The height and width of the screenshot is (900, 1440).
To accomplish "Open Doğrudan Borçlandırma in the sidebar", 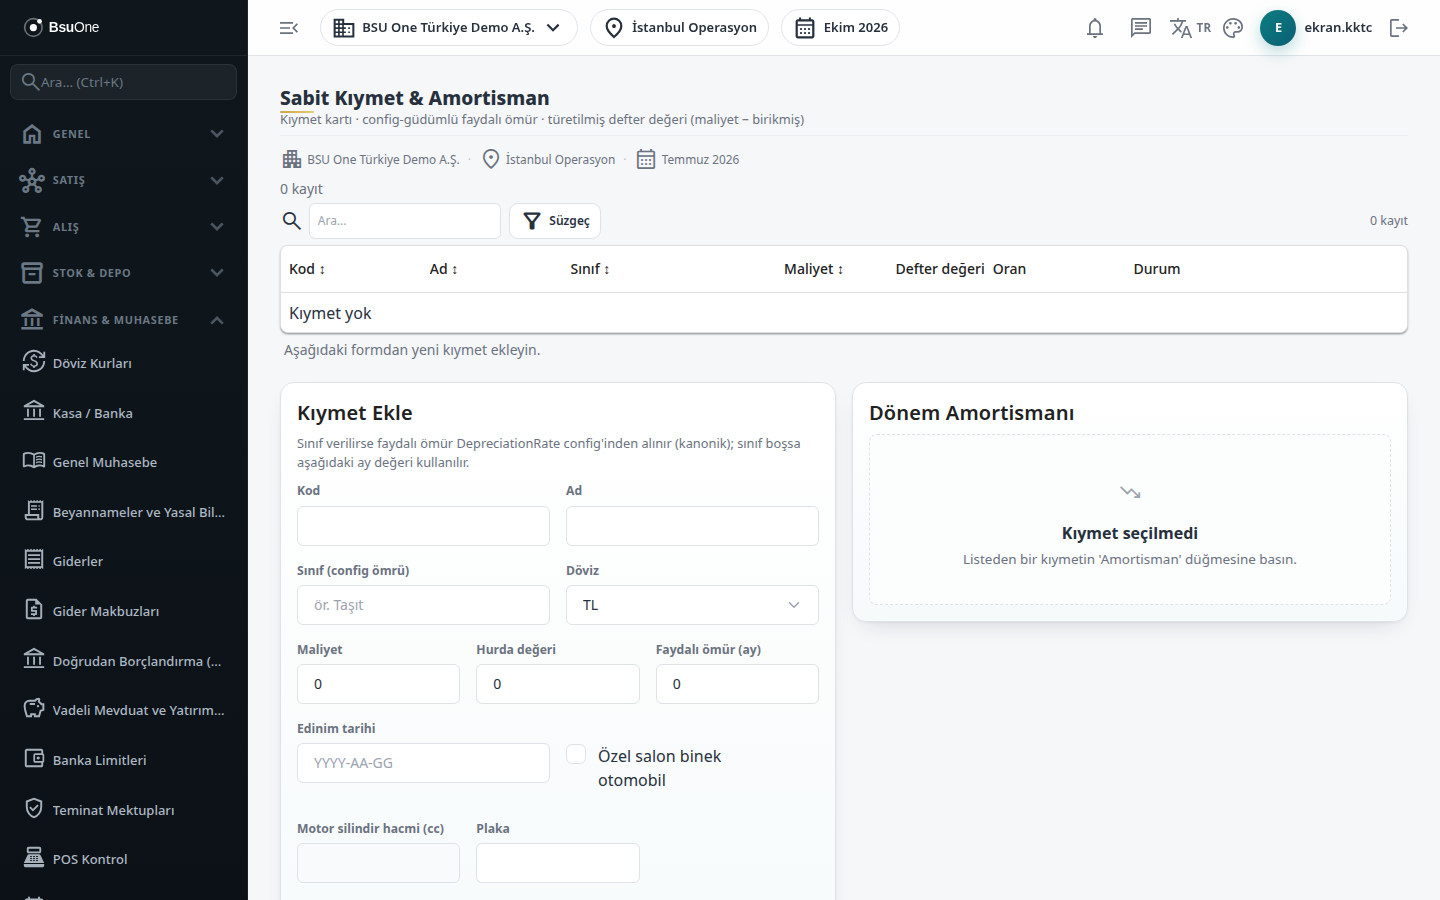I will pyautogui.click(x=124, y=661).
